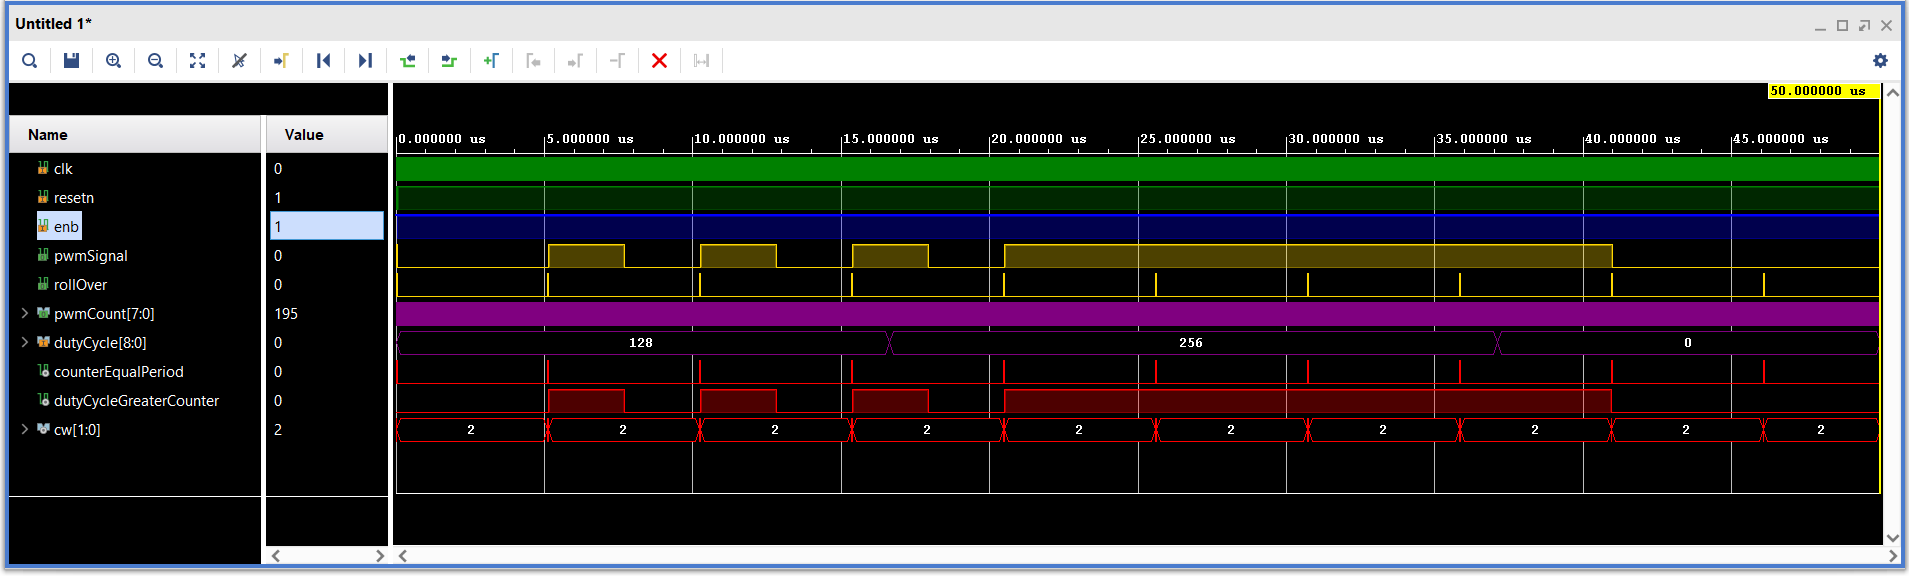Image resolution: width=1909 pixels, height=576 pixels.
Task: Zoom in on the waveform
Action: click(114, 61)
